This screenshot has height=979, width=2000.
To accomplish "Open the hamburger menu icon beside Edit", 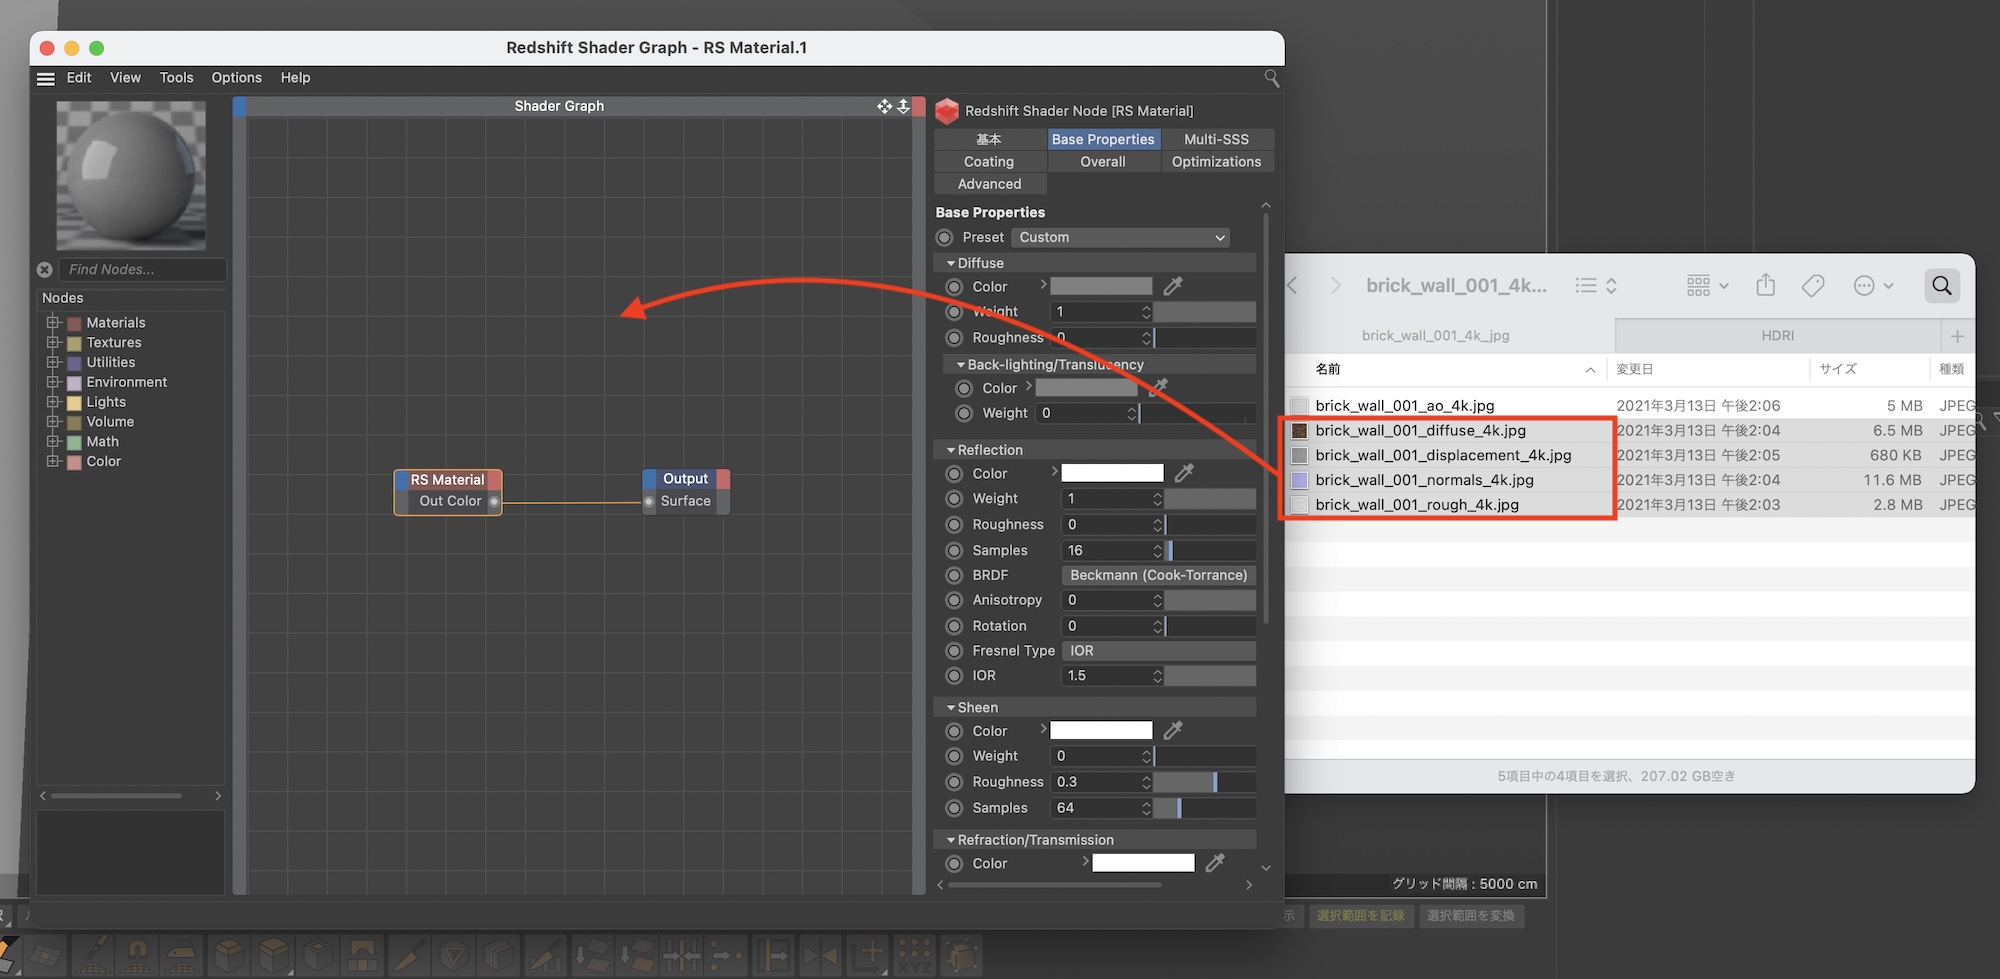I will click(x=46, y=78).
